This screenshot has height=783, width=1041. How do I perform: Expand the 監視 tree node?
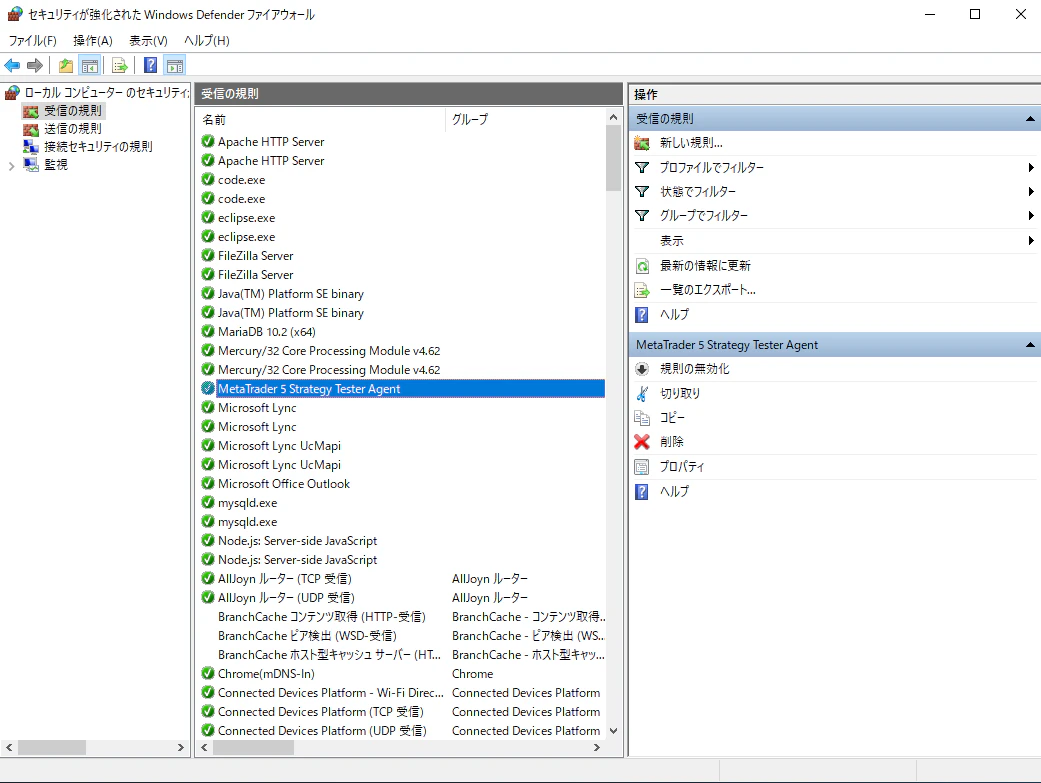11,166
